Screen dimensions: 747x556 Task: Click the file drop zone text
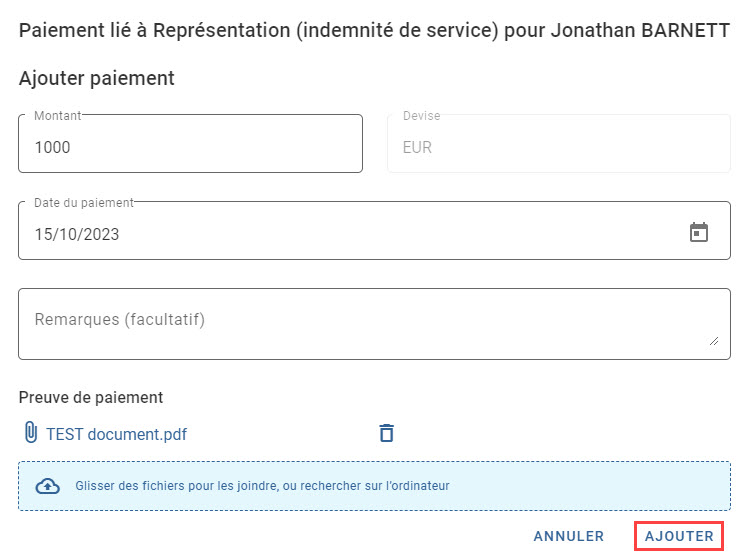click(x=262, y=486)
